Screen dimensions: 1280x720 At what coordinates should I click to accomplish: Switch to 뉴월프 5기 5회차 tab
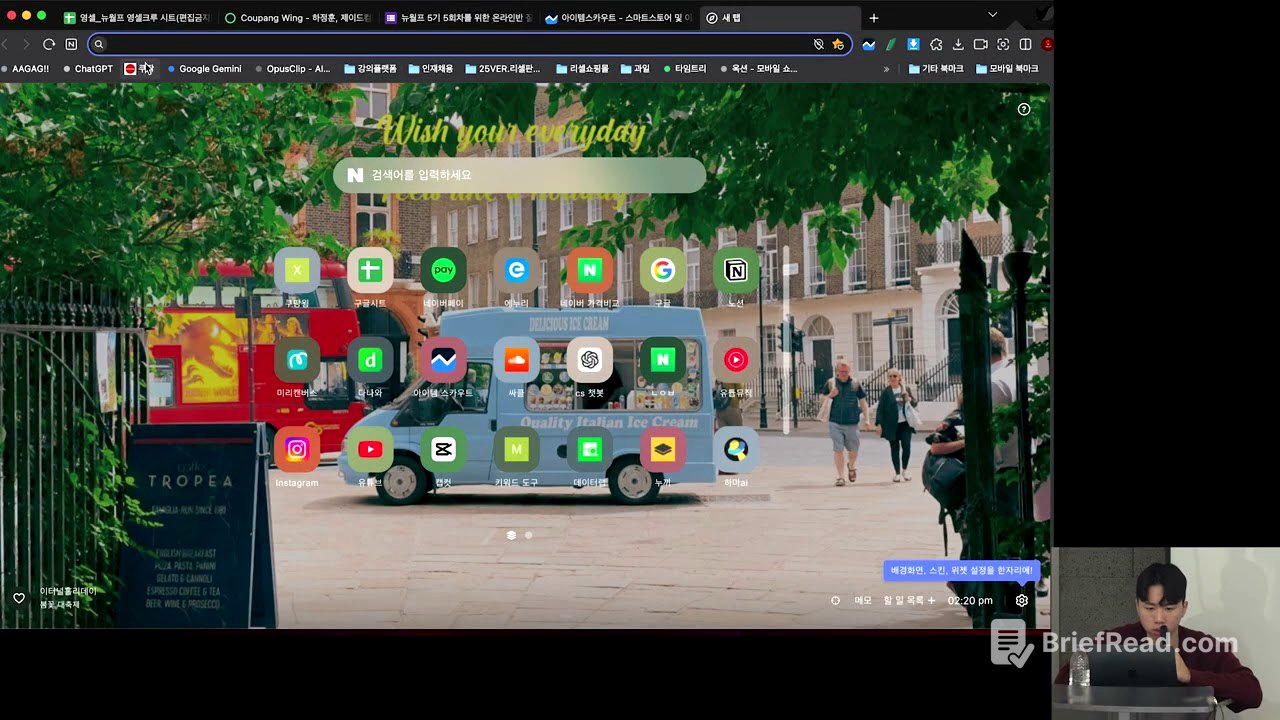(x=458, y=18)
